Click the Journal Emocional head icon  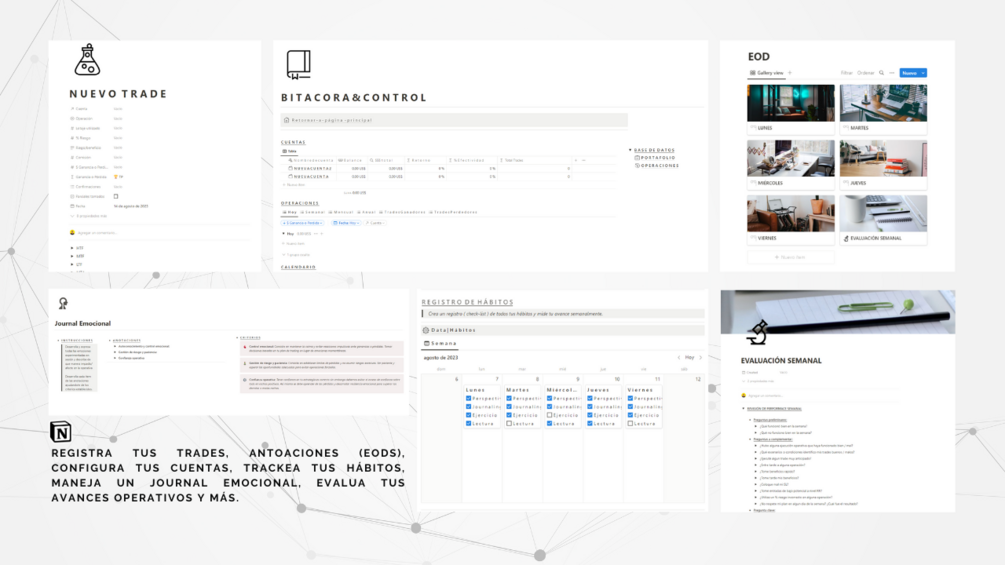(63, 303)
